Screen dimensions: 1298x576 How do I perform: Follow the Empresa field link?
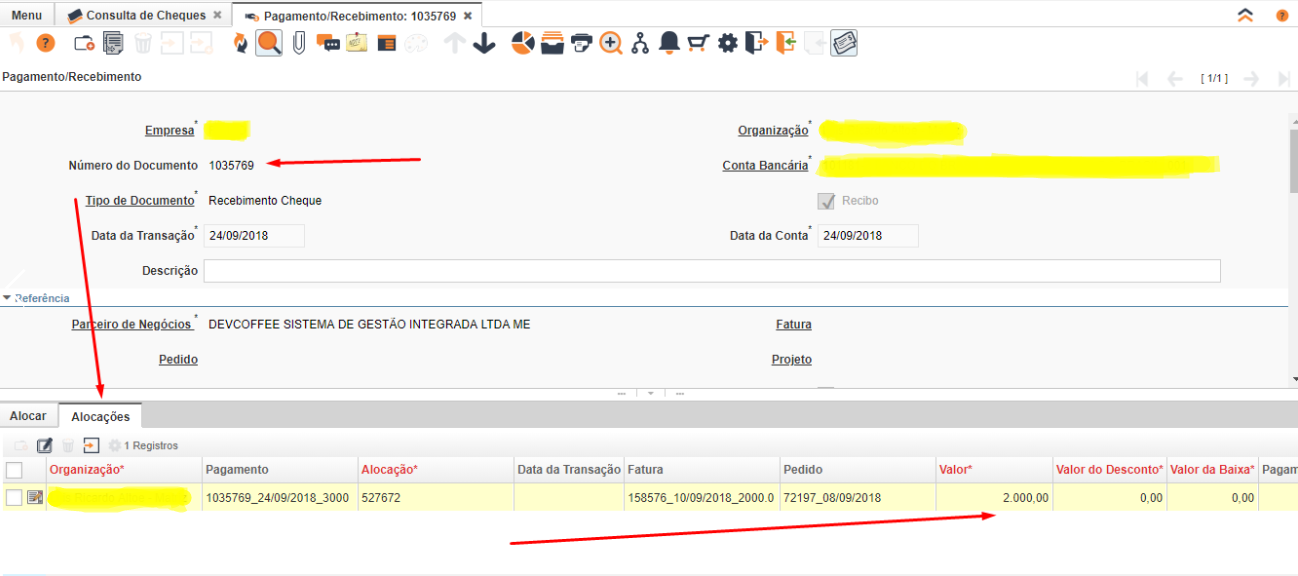click(169, 131)
